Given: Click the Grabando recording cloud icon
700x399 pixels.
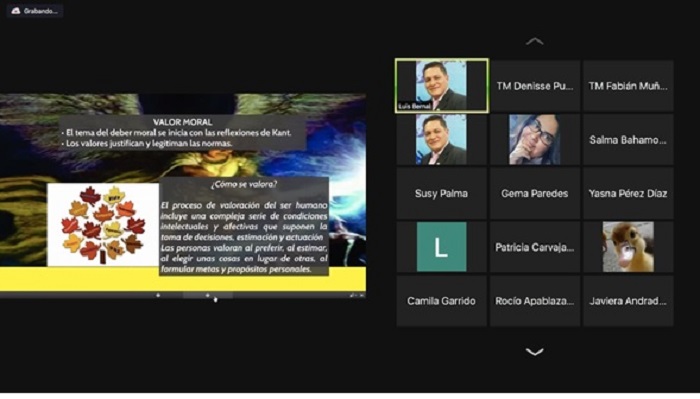Looking at the screenshot, I should pyautogui.click(x=16, y=11).
